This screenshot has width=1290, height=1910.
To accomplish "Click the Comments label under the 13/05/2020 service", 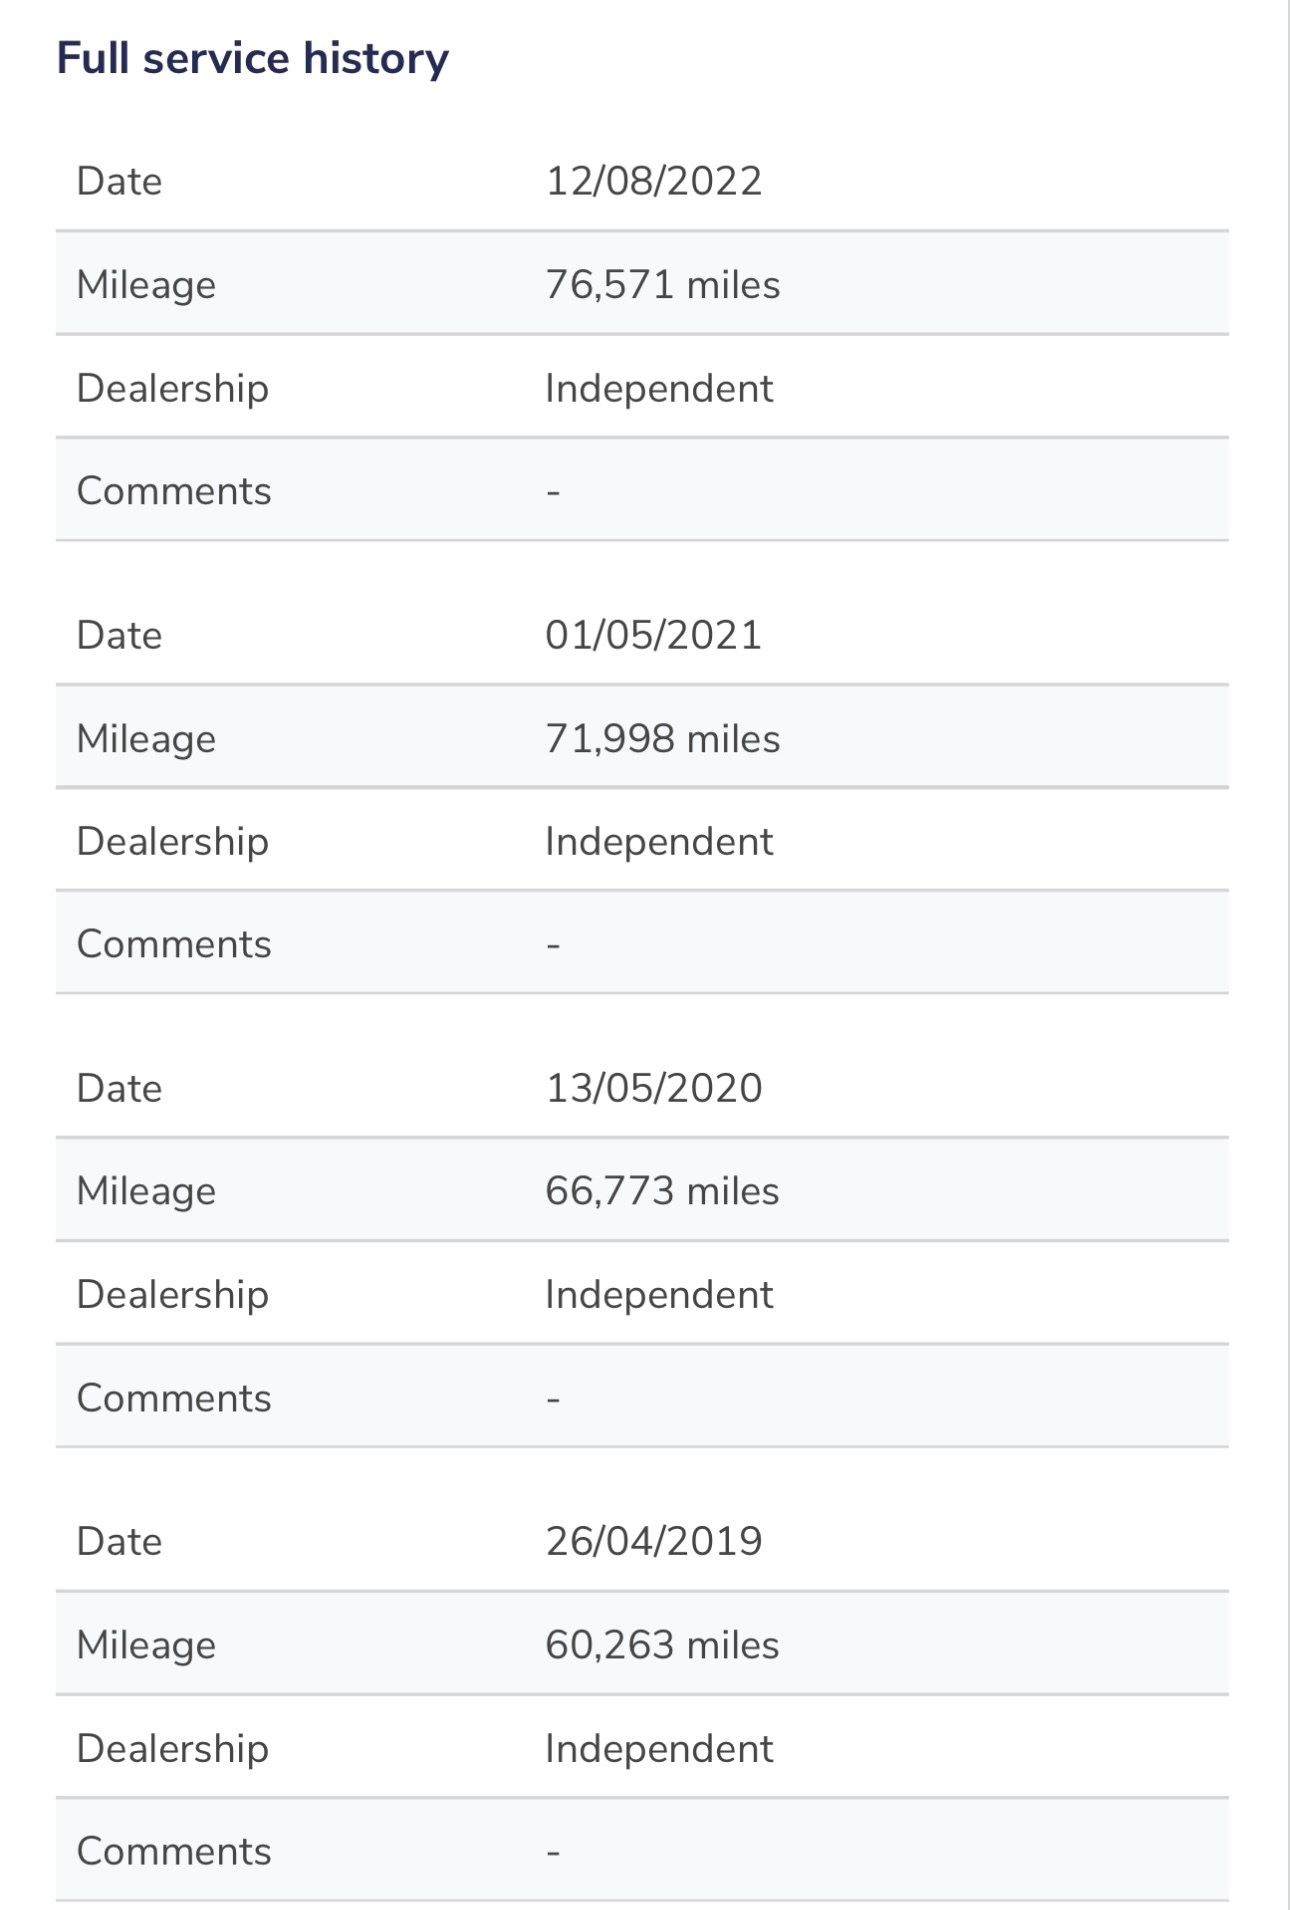I will pyautogui.click(x=174, y=1398).
